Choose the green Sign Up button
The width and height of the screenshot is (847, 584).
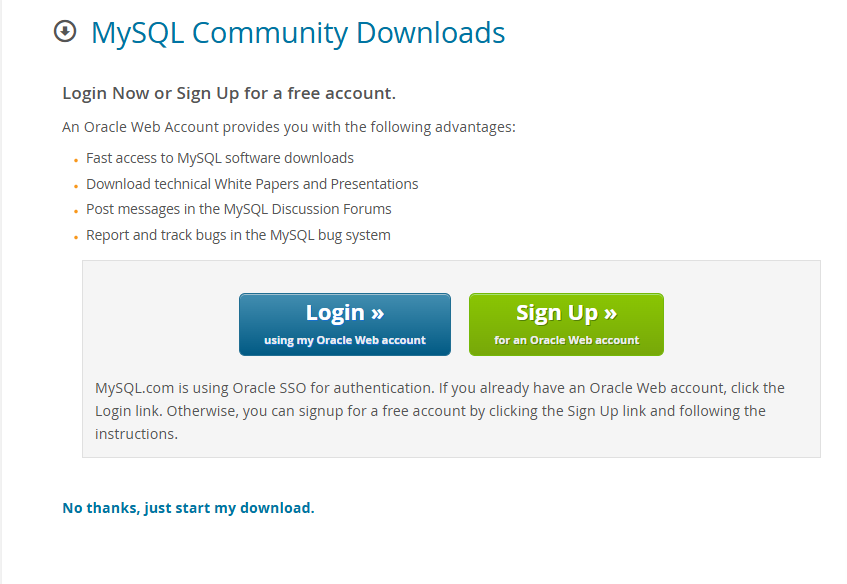click(566, 324)
